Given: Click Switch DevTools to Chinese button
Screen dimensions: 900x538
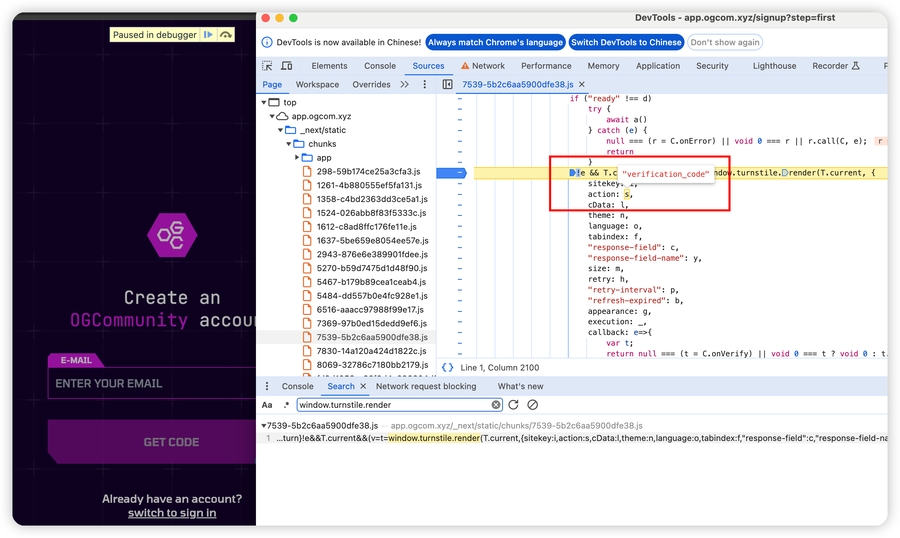Looking at the screenshot, I should click(627, 42).
